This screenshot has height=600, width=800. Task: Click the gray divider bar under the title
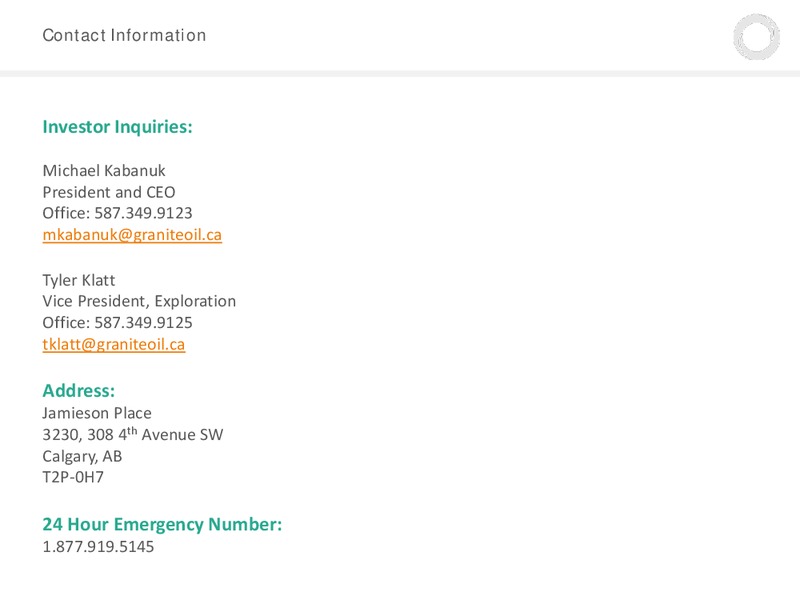click(x=400, y=73)
